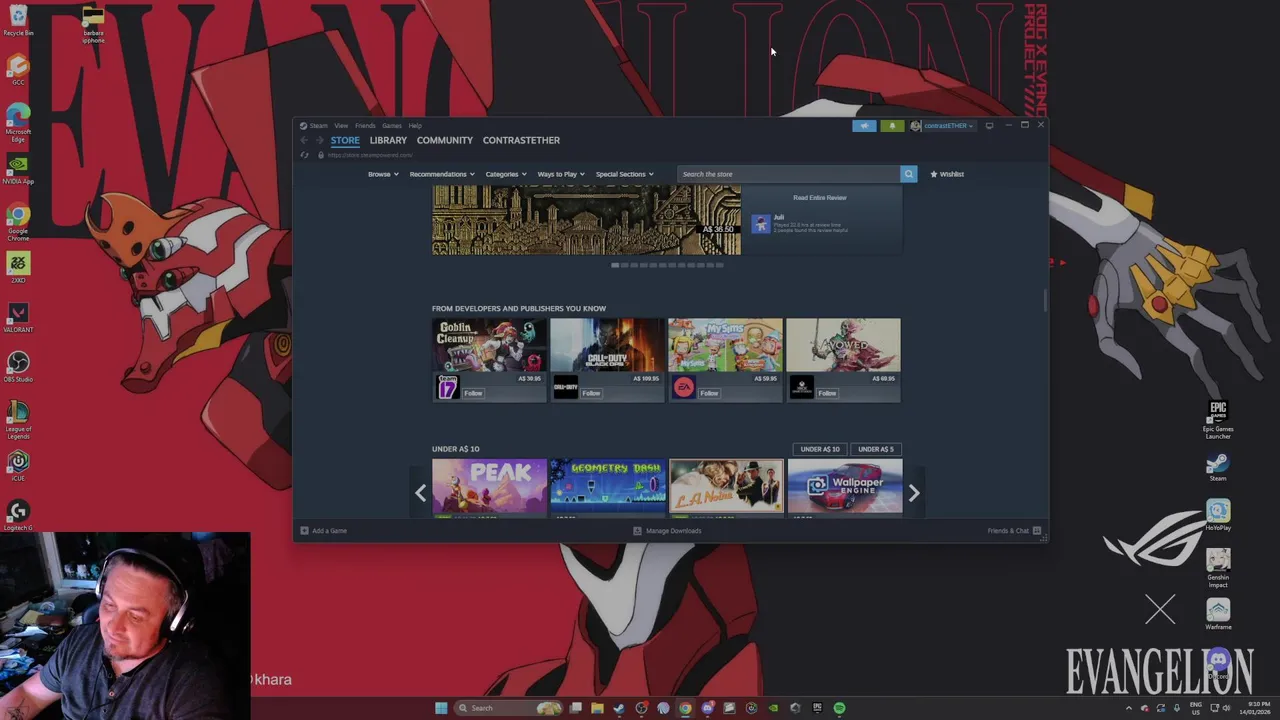Expand the Special Sections dropdown
This screenshot has width=1280, height=720.
pyautogui.click(x=625, y=174)
